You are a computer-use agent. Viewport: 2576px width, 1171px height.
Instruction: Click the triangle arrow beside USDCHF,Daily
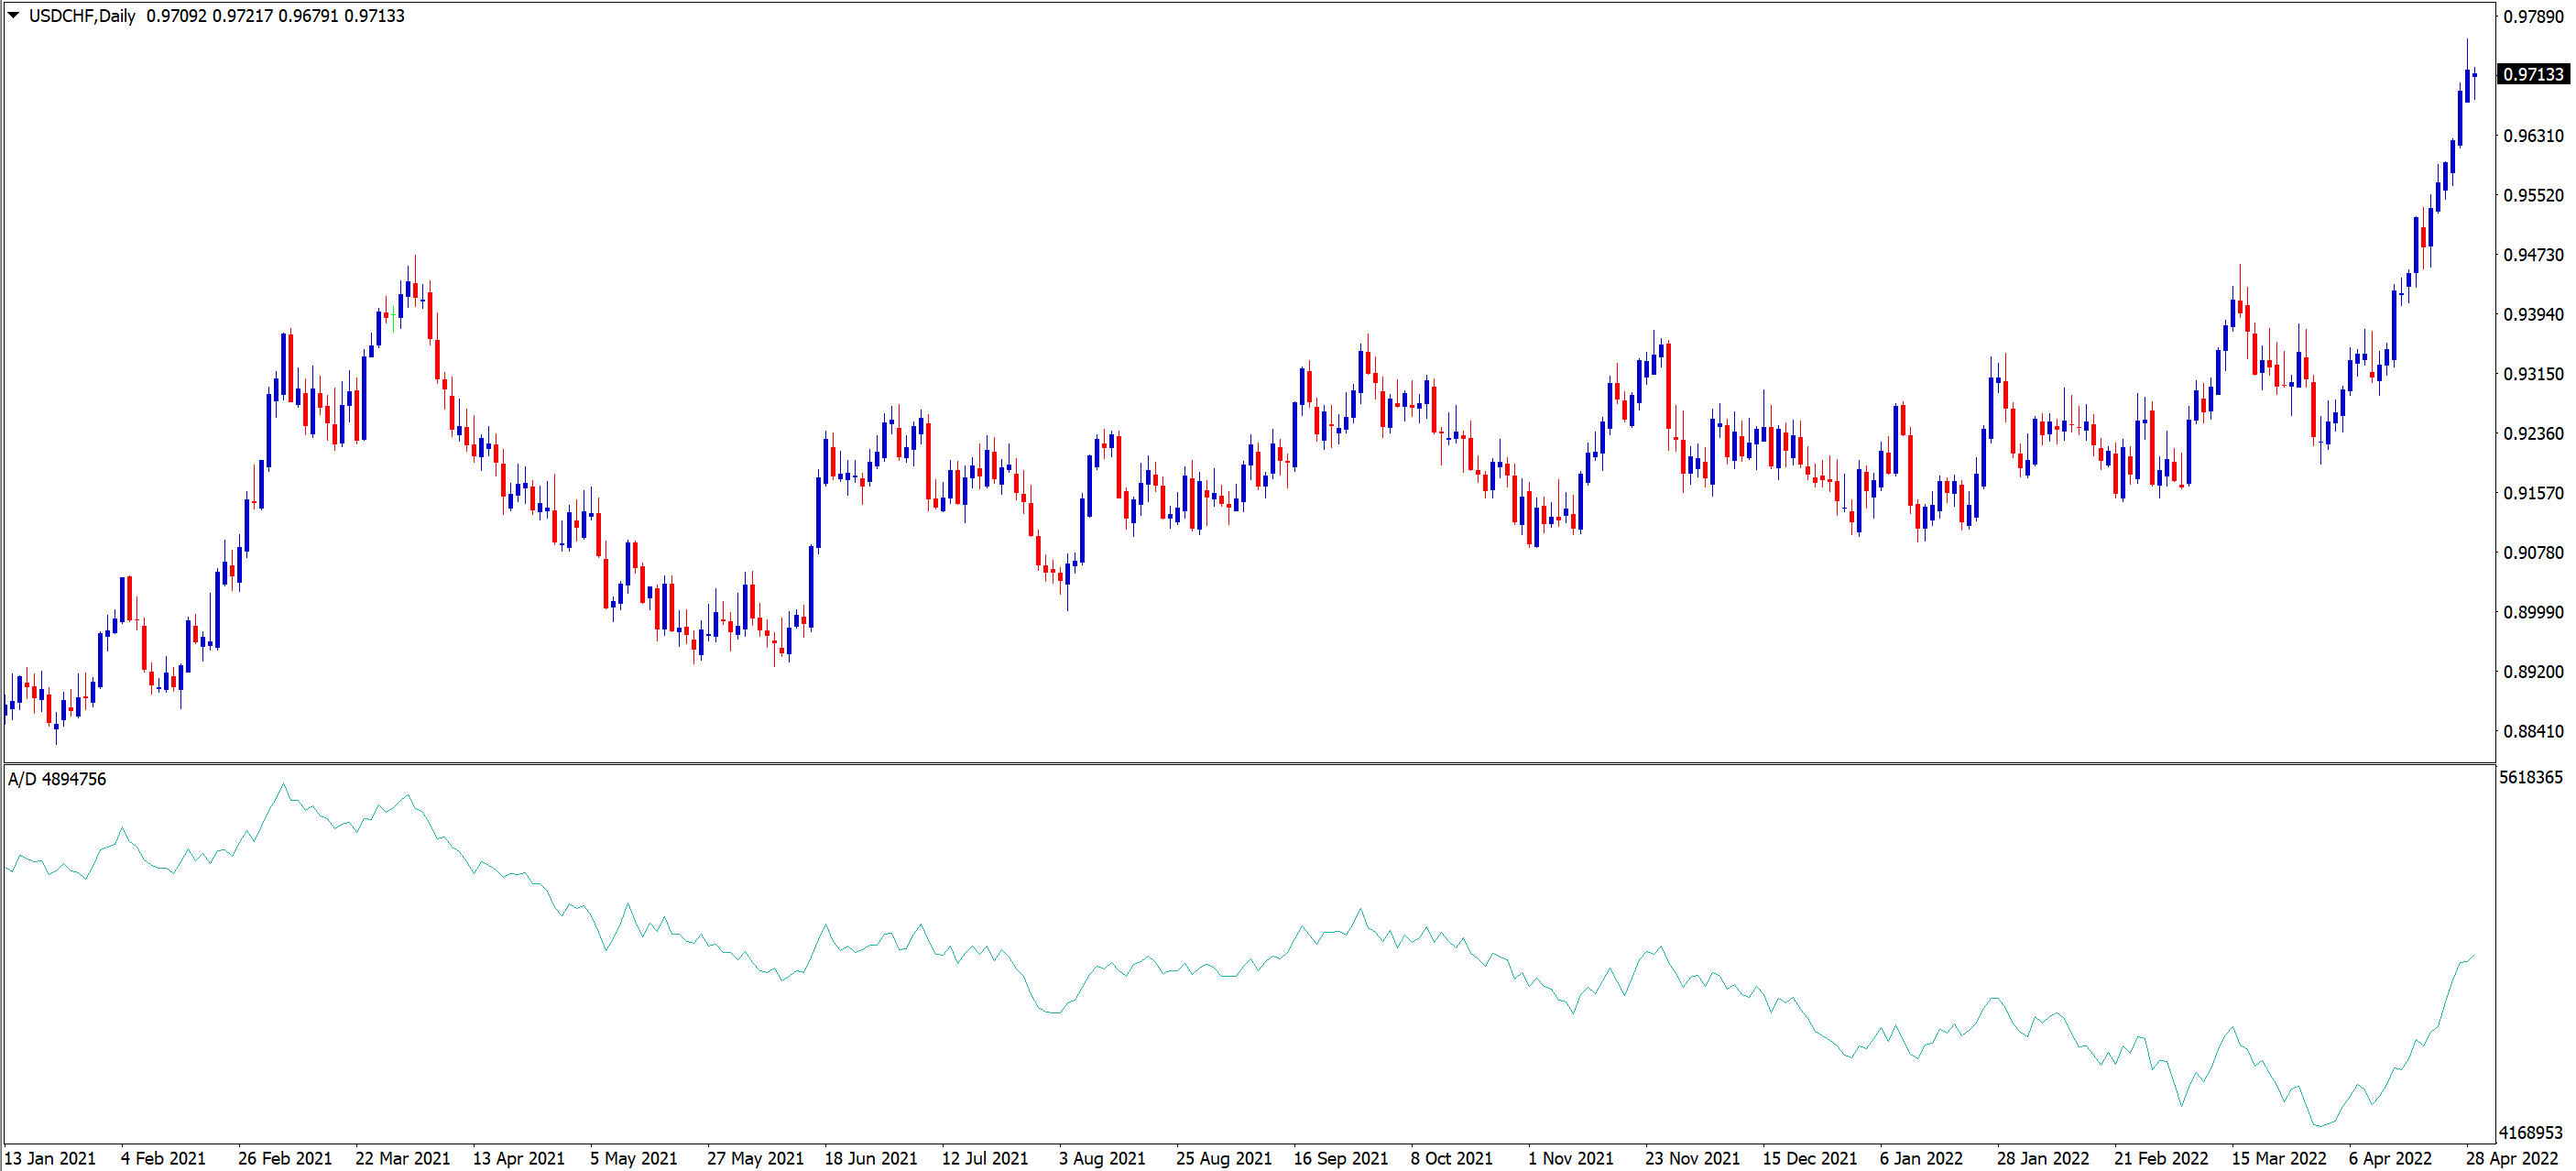click(13, 15)
